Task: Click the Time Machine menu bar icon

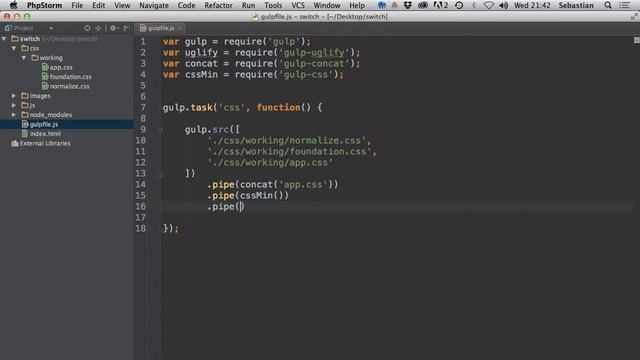Action: coord(459,5)
